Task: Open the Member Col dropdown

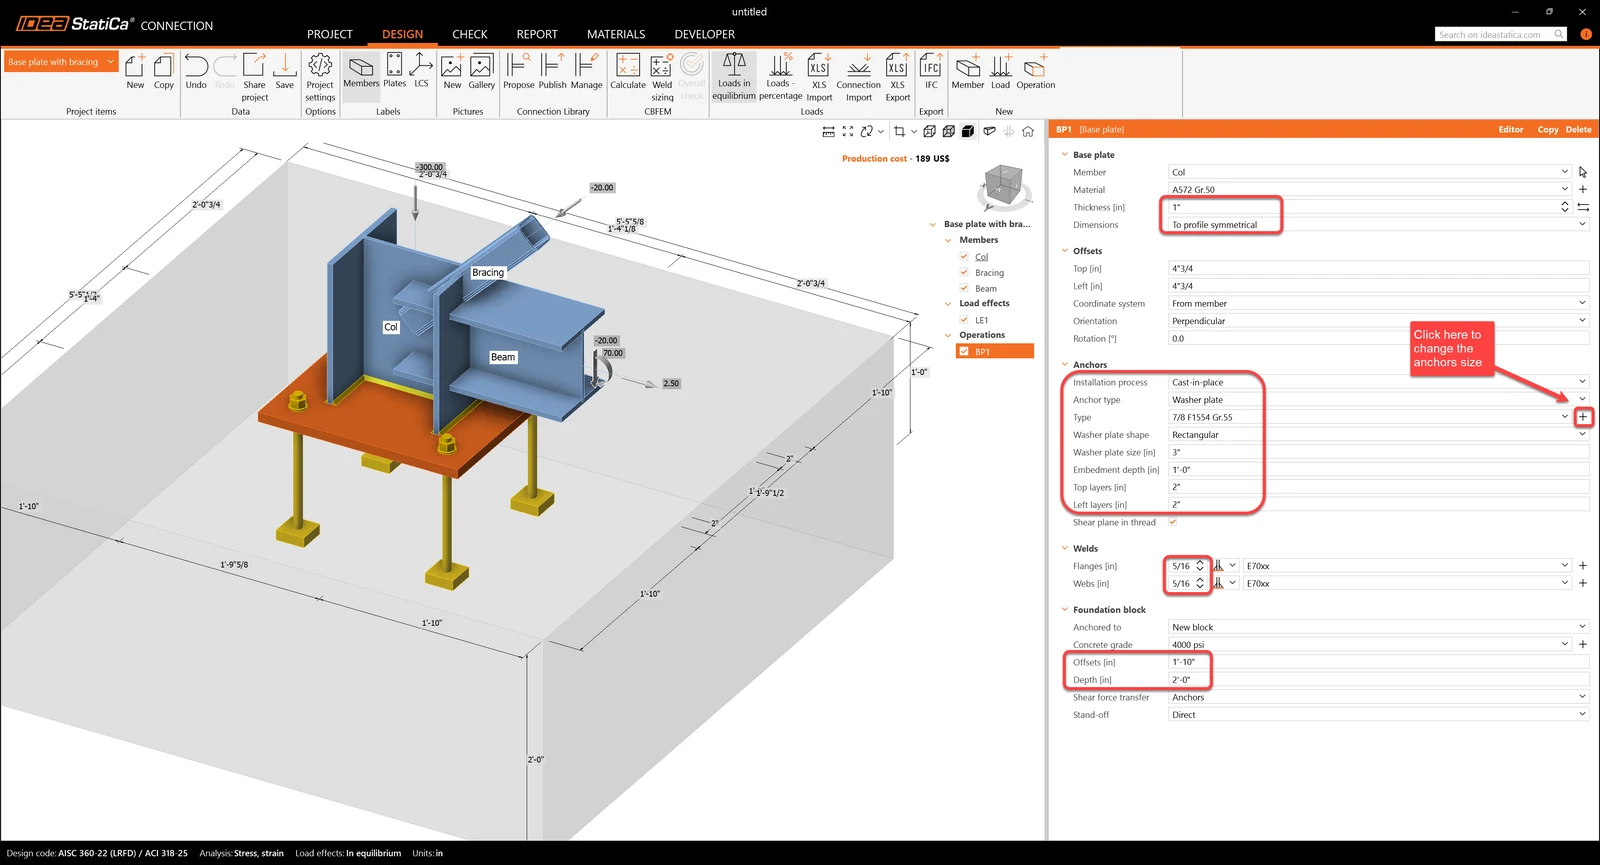Action: coord(1370,172)
